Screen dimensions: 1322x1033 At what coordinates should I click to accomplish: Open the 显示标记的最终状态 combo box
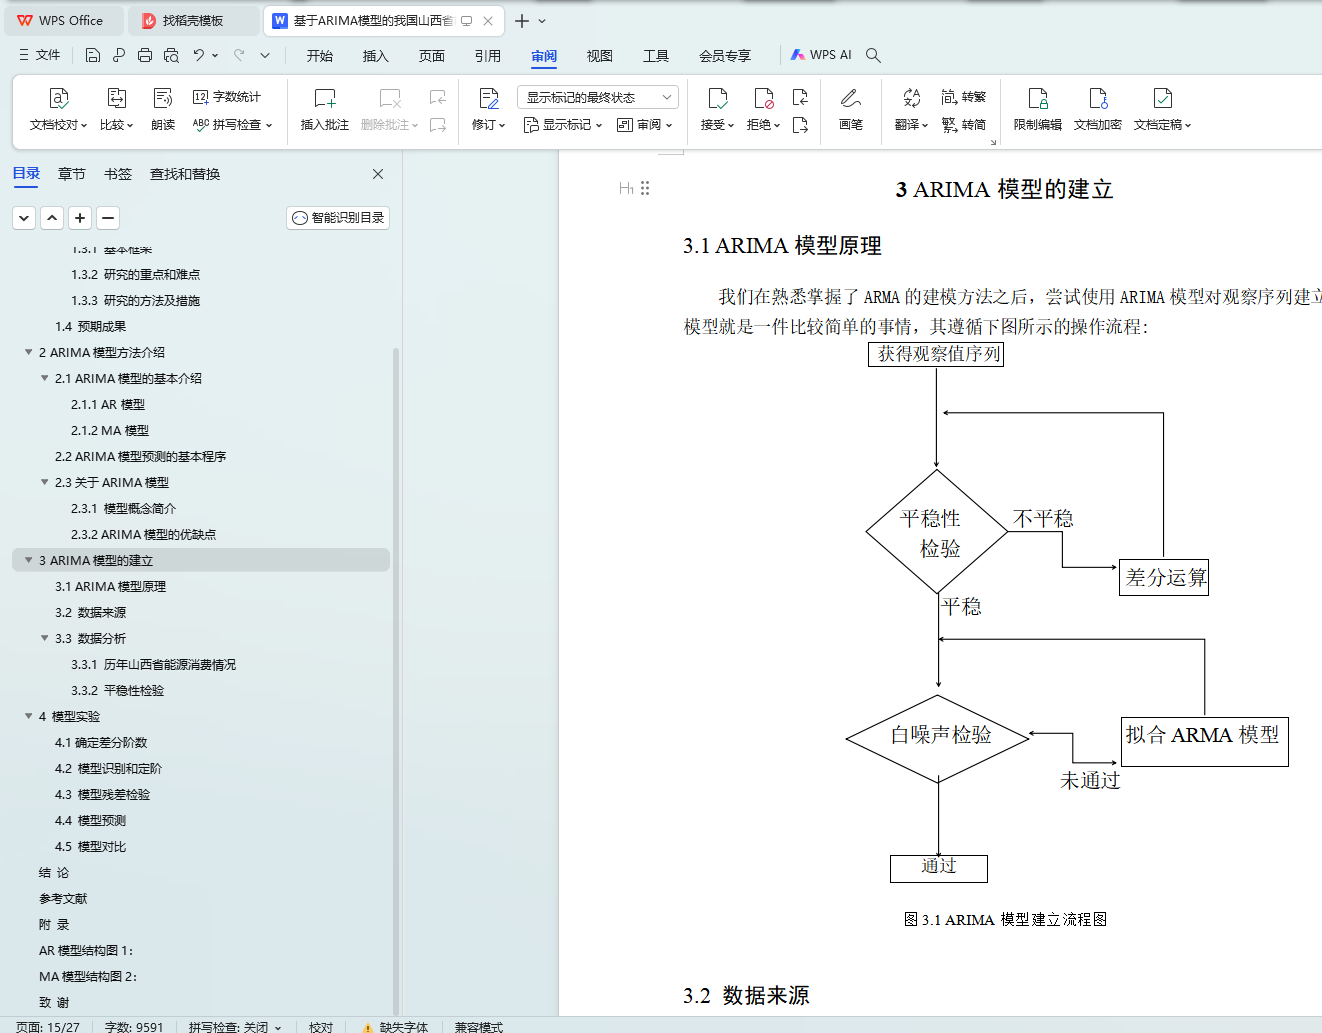click(598, 97)
